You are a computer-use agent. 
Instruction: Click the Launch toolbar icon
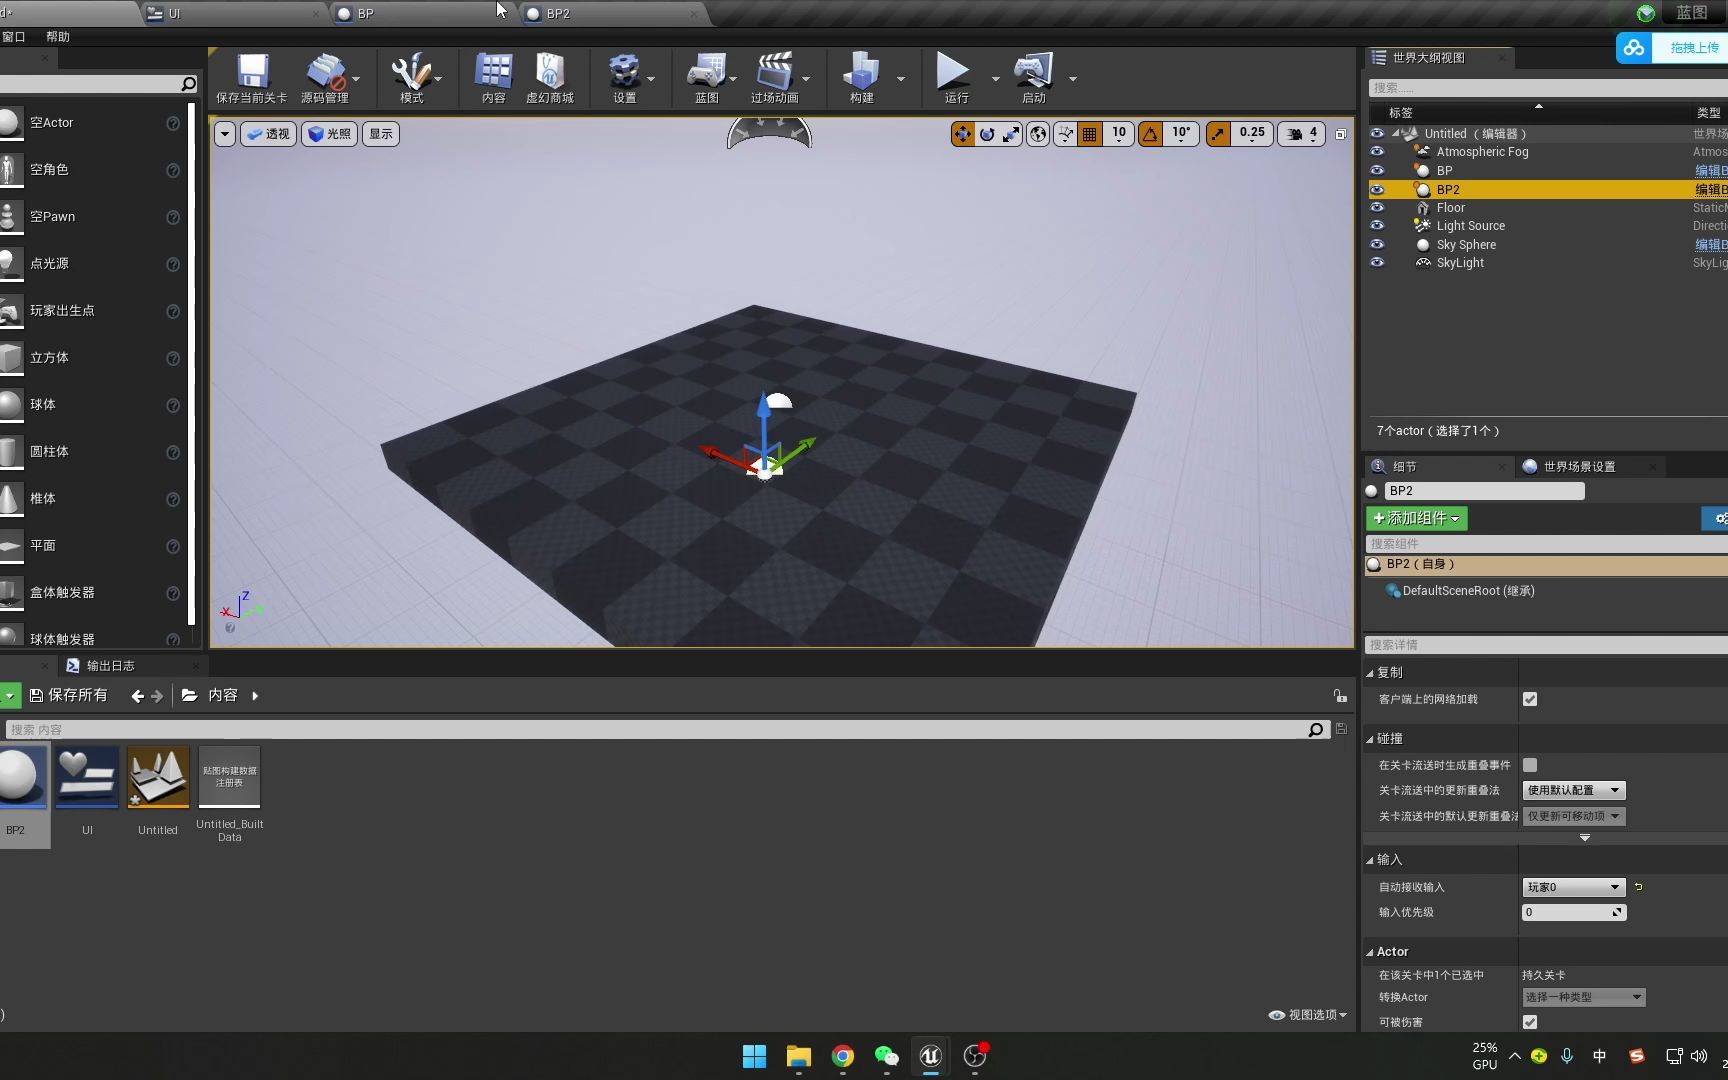[x=1033, y=78]
